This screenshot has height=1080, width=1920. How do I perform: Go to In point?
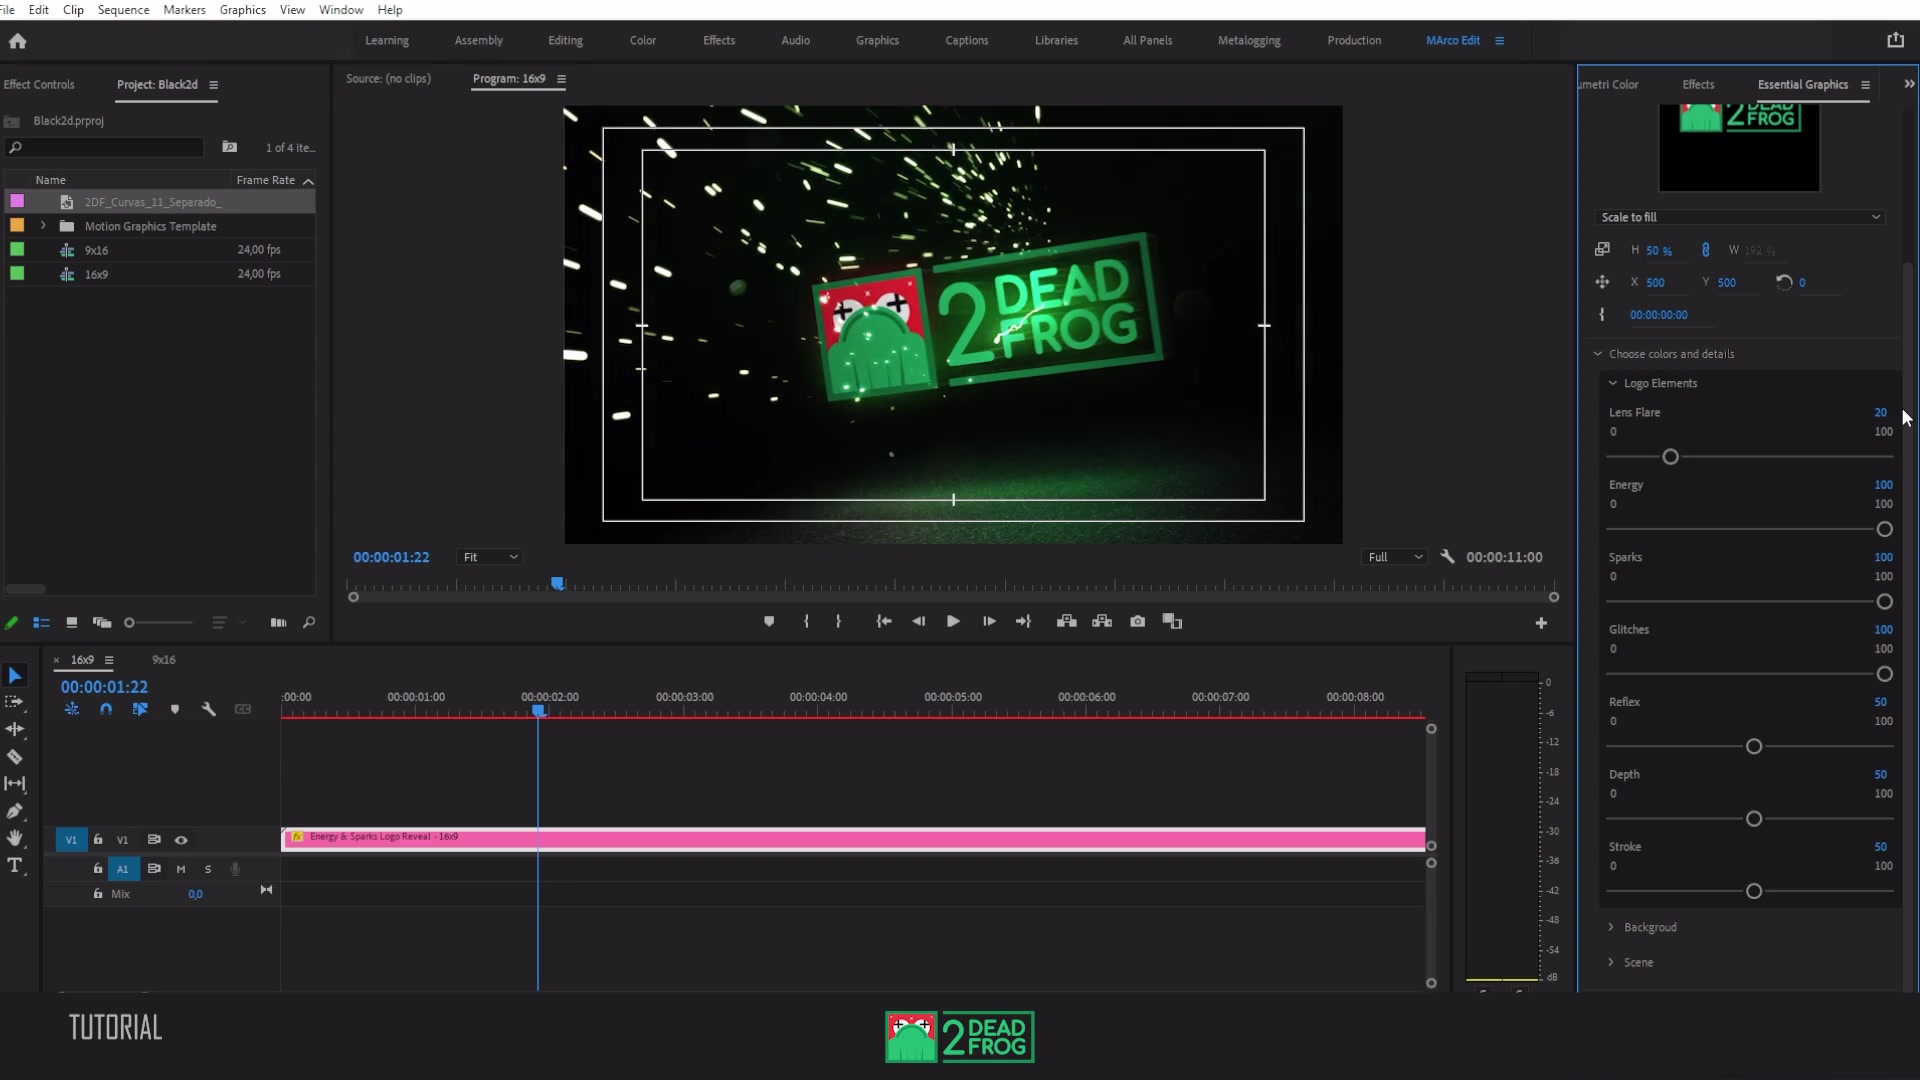click(884, 622)
